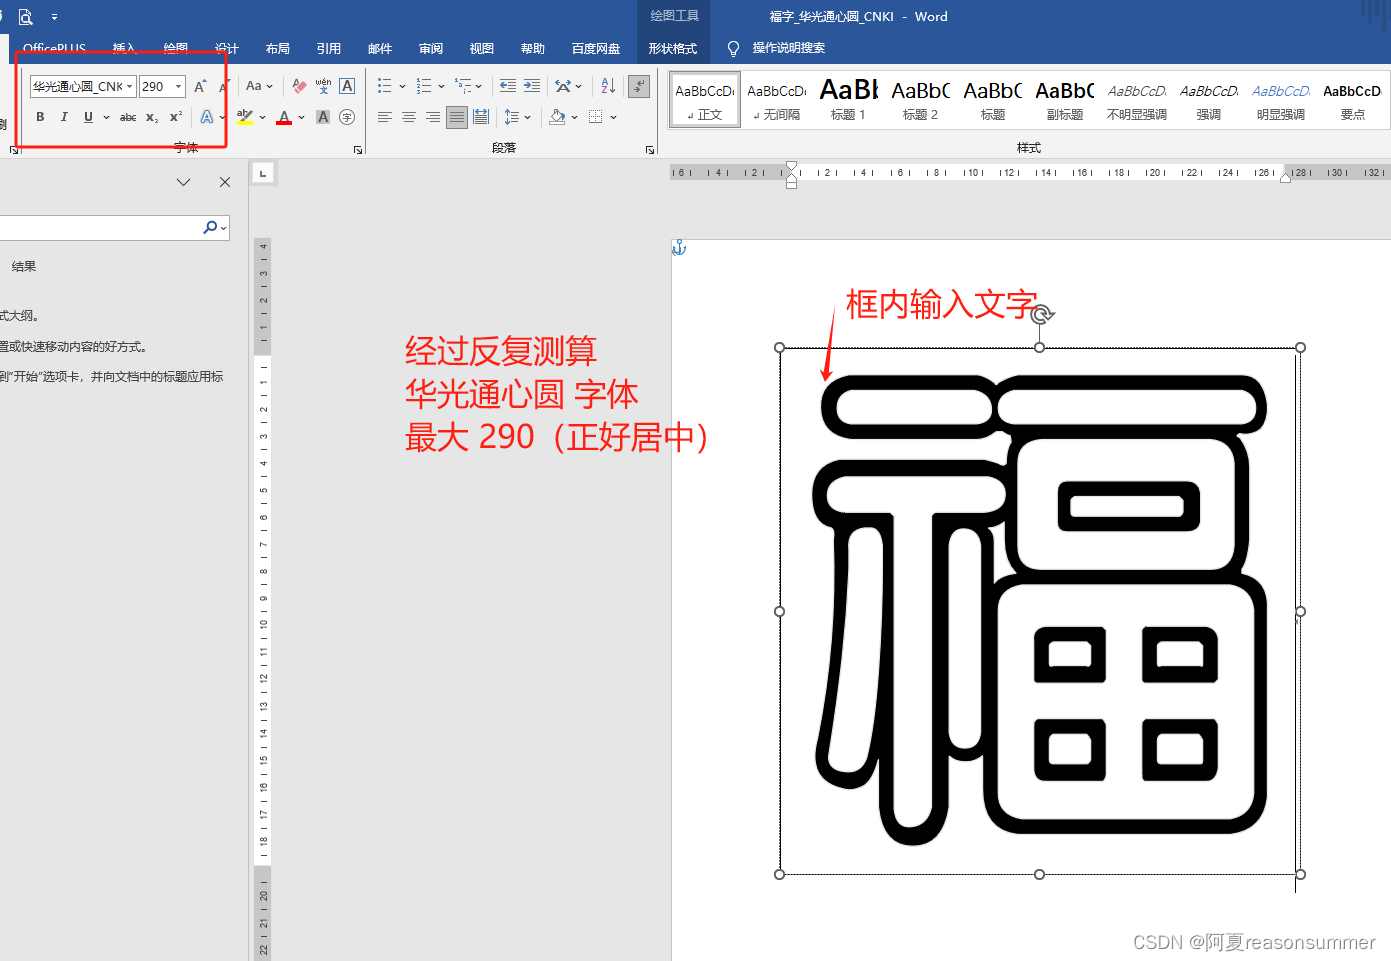Viewport: 1391px width, 961px height.
Task: Align text right icon
Action: click(x=432, y=117)
